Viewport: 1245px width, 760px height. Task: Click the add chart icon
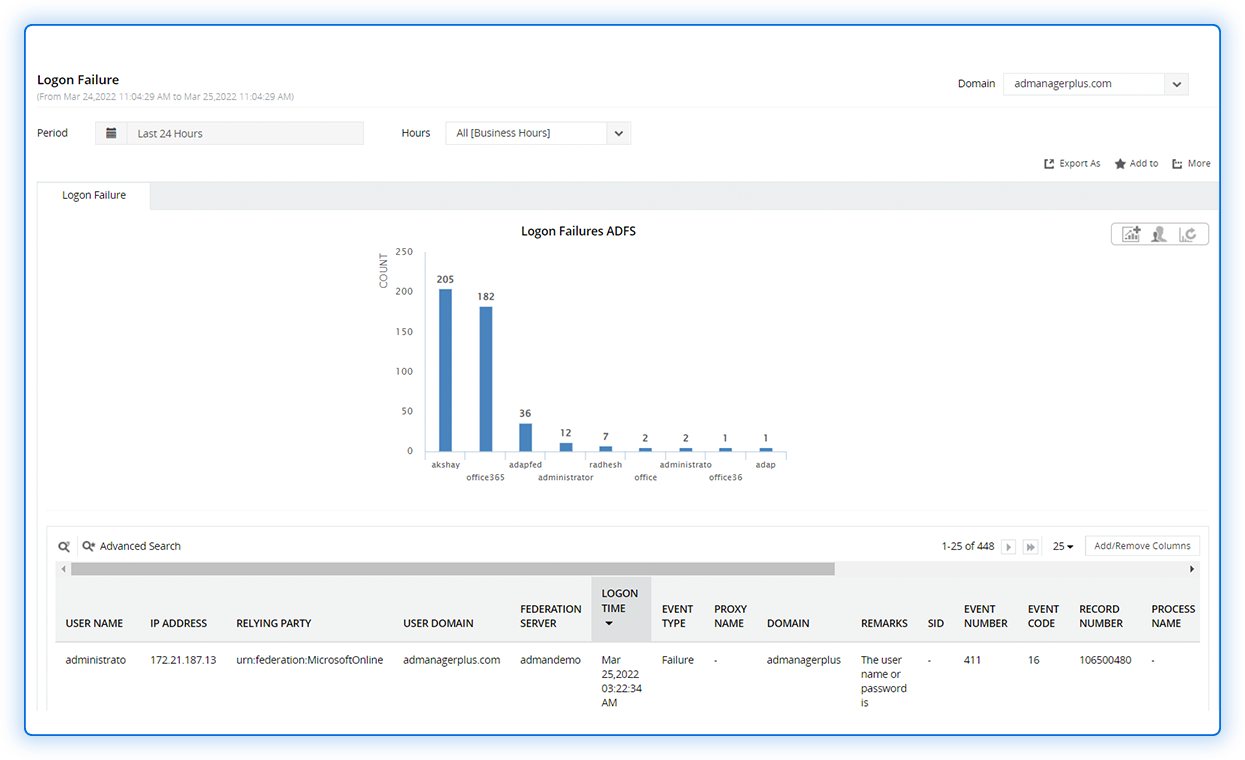pyautogui.click(x=1131, y=234)
